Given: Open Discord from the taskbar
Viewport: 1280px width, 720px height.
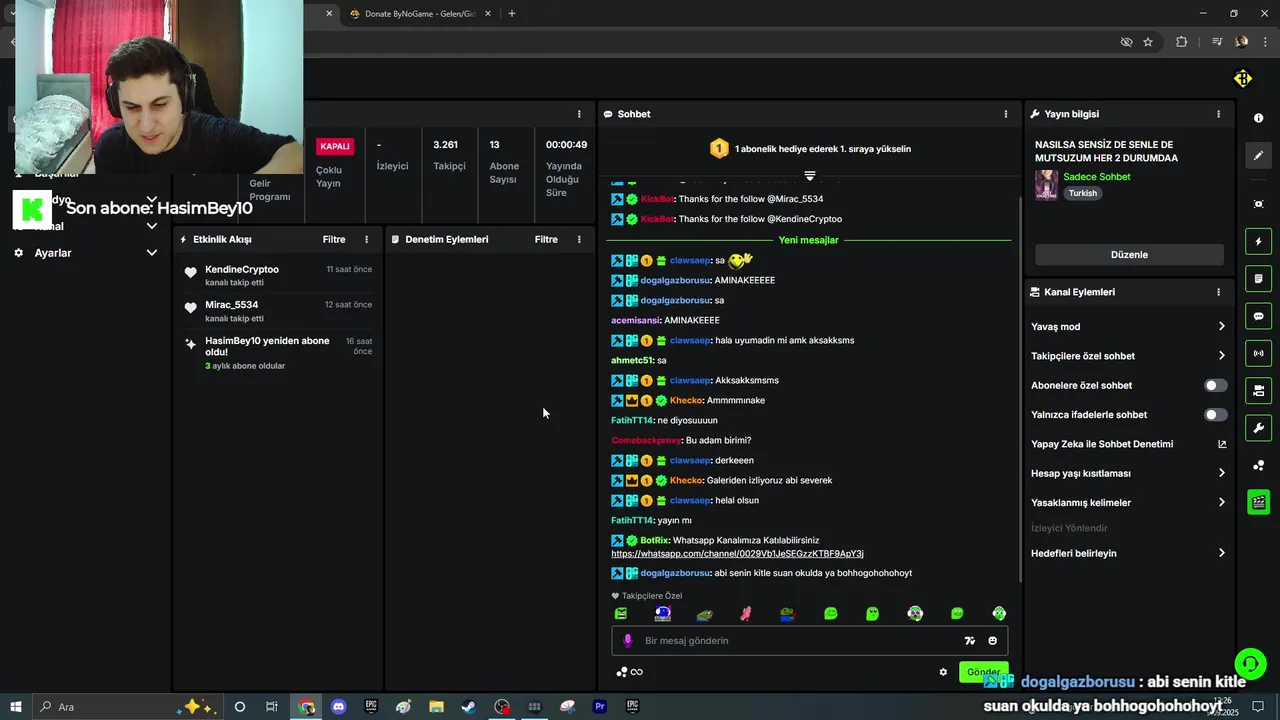Looking at the screenshot, I should (x=338, y=706).
